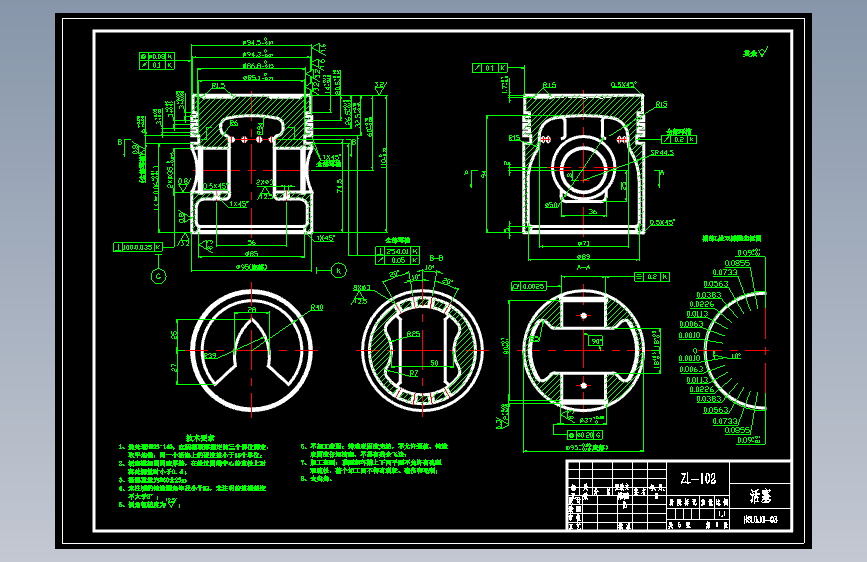867x562 pixels.
Task: Select the A-A section view label
Action: tap(583, 267)
